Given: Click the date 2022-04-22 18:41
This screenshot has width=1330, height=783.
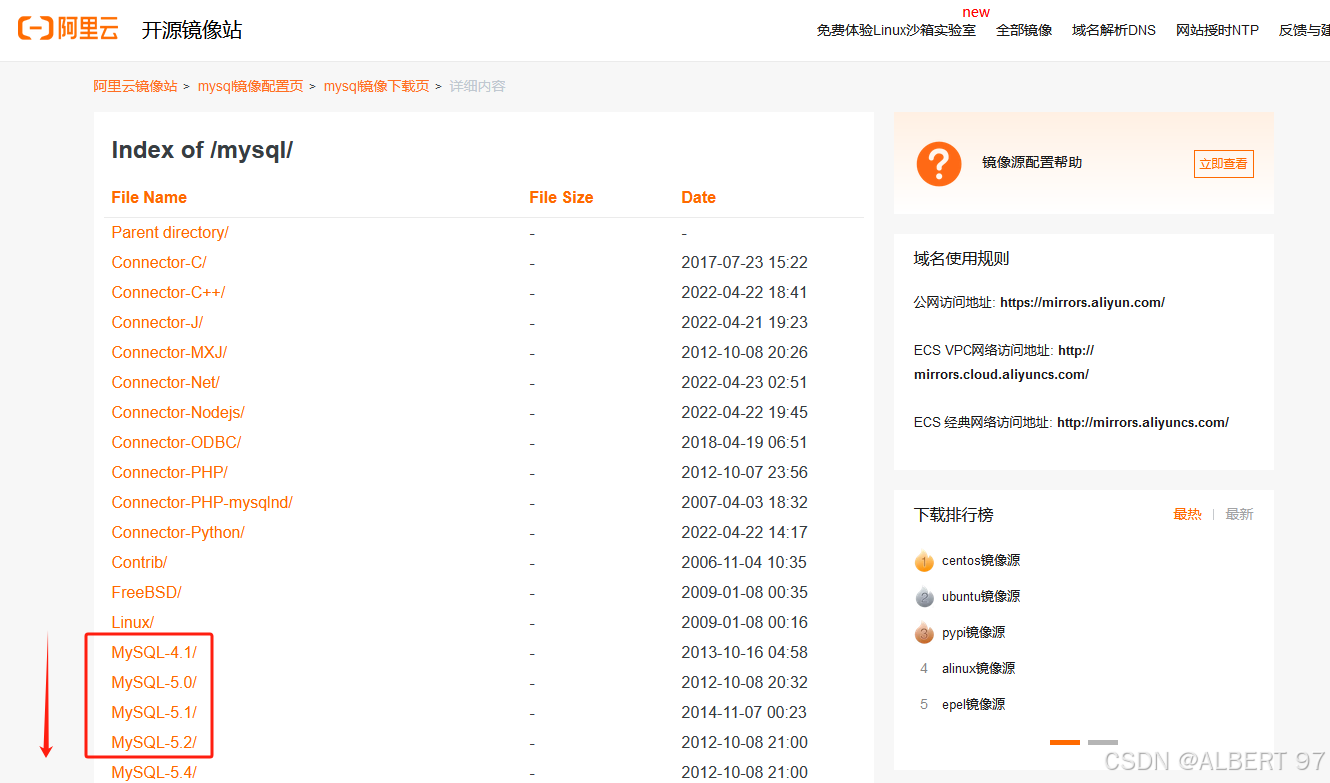Looking at the screenshot, I should [744, 292].
